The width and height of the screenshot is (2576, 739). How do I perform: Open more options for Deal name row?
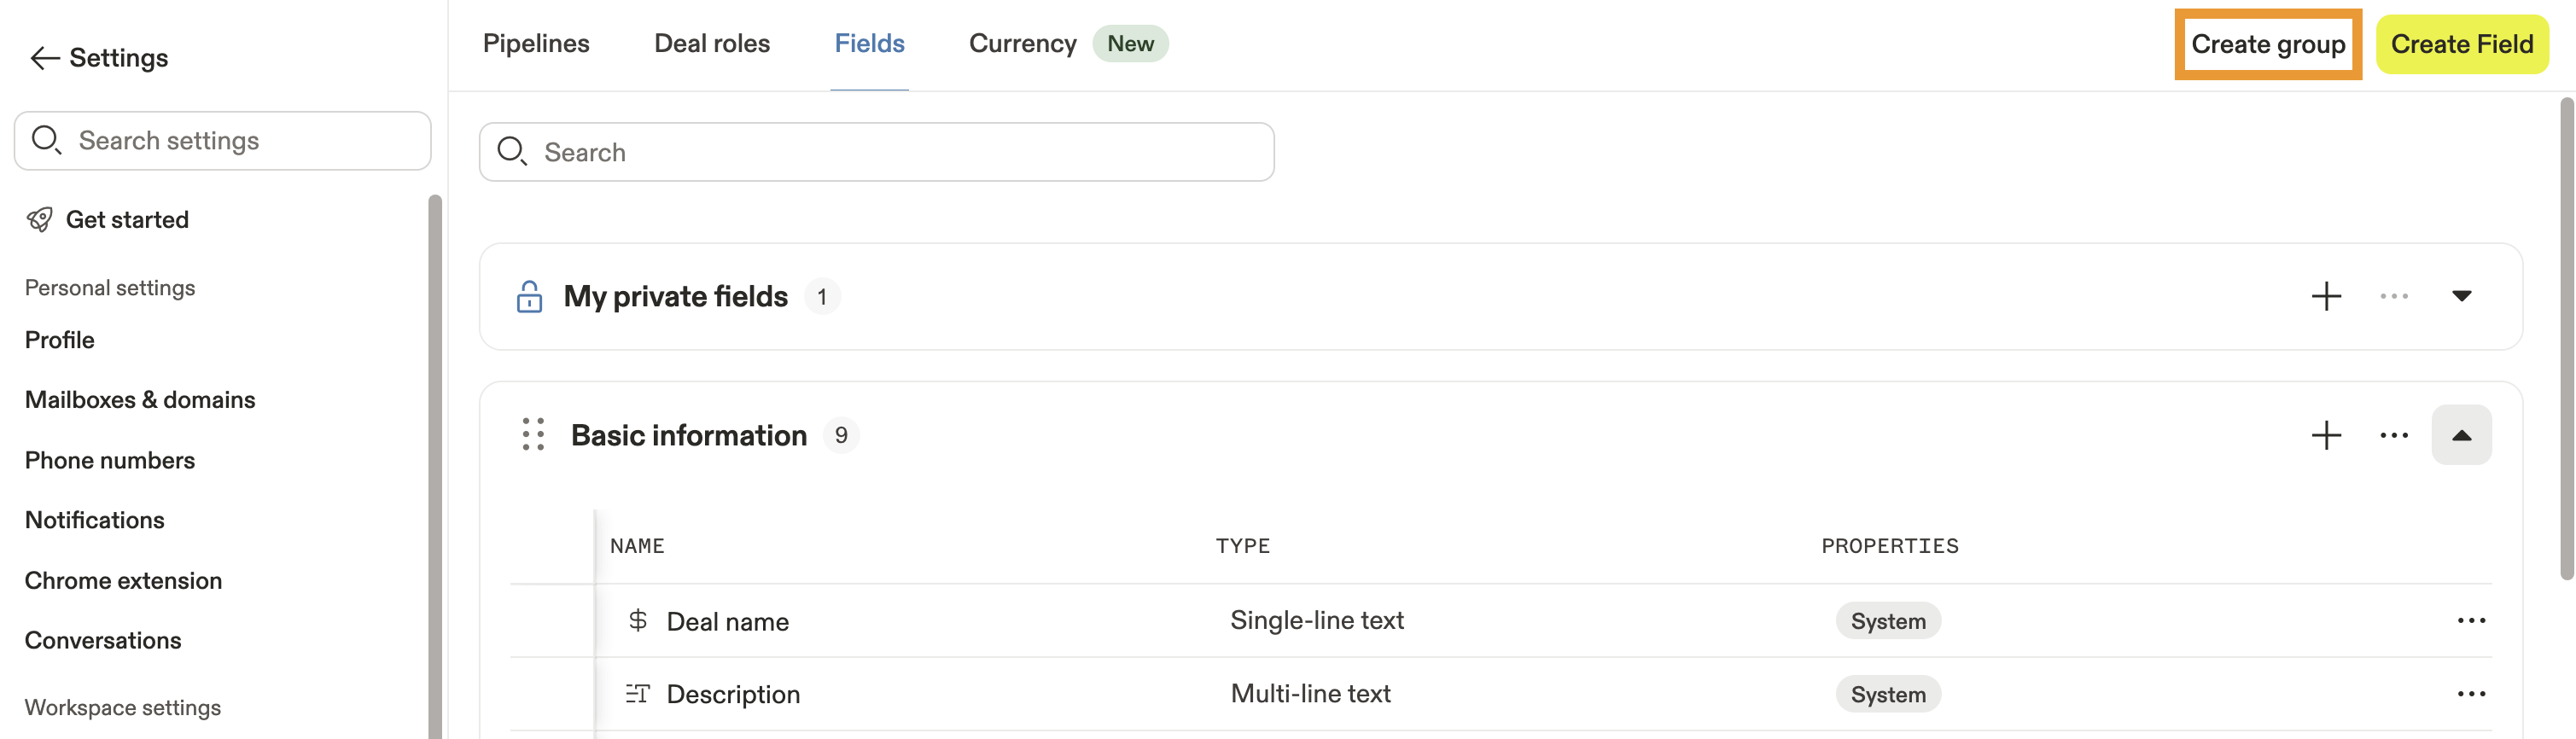[2470, 621]
